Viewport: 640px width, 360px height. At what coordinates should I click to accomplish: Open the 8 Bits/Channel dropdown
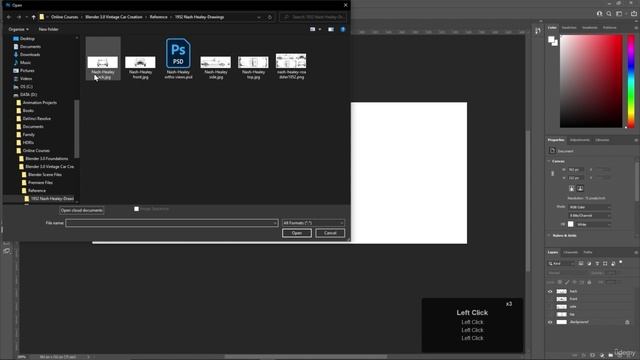coord(590,216)
